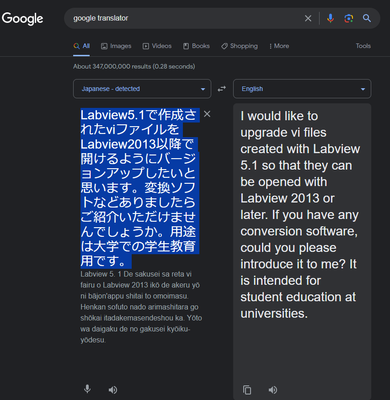Copy the English translation
Screen dimensions: 390x400
click(x=247, y=390)
